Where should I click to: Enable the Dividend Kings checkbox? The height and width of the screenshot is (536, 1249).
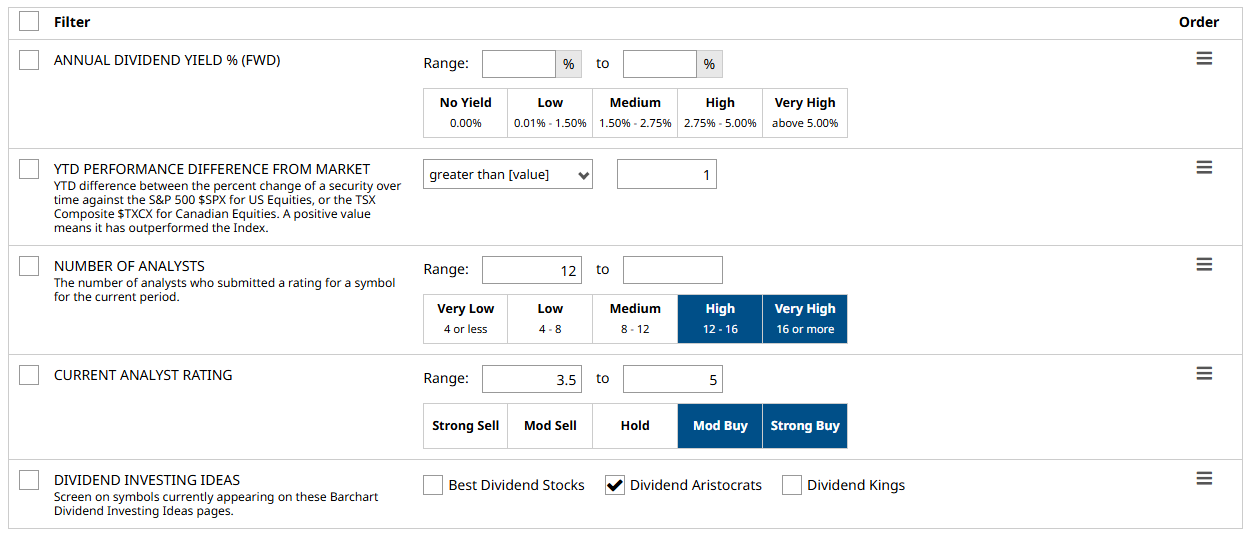(x=792, y=485)
